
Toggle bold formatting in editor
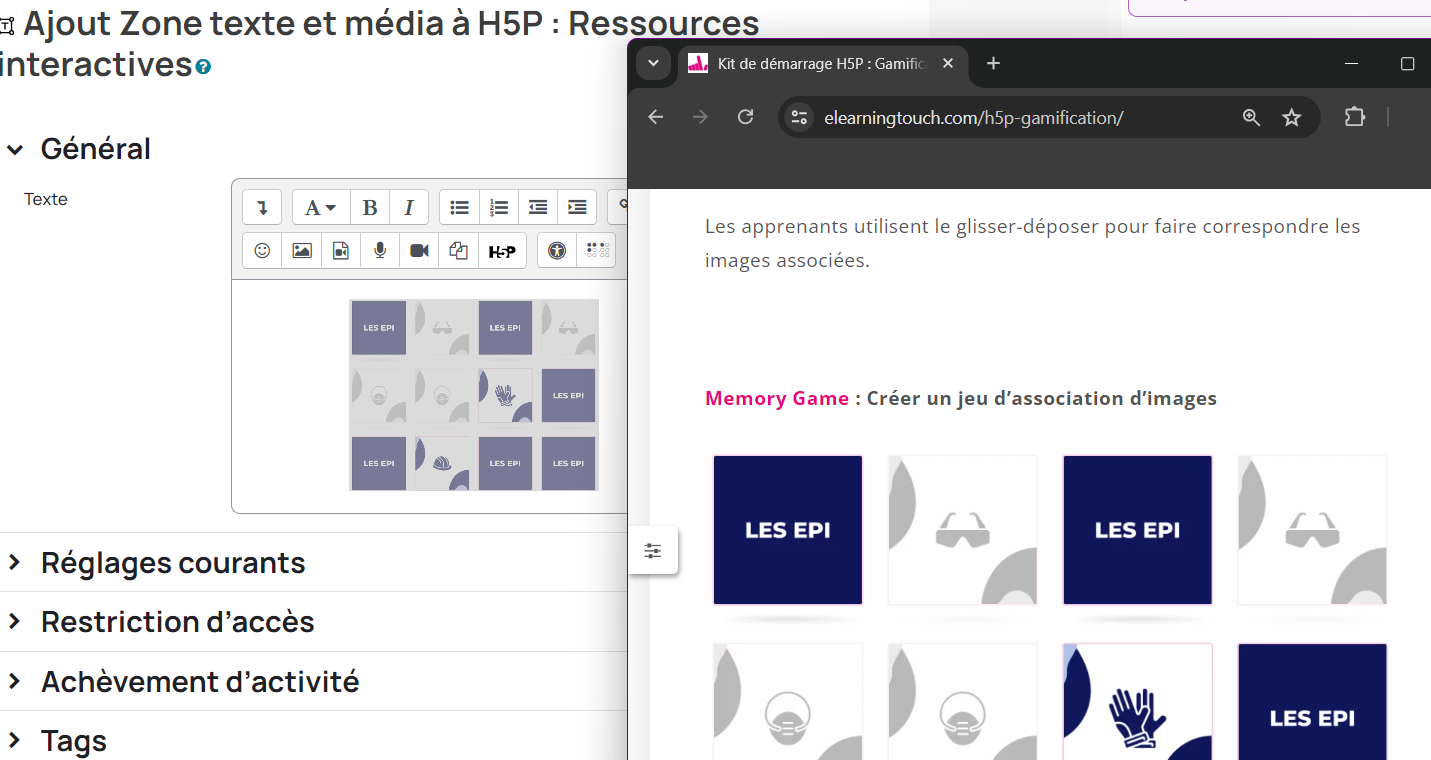[370, 208]
